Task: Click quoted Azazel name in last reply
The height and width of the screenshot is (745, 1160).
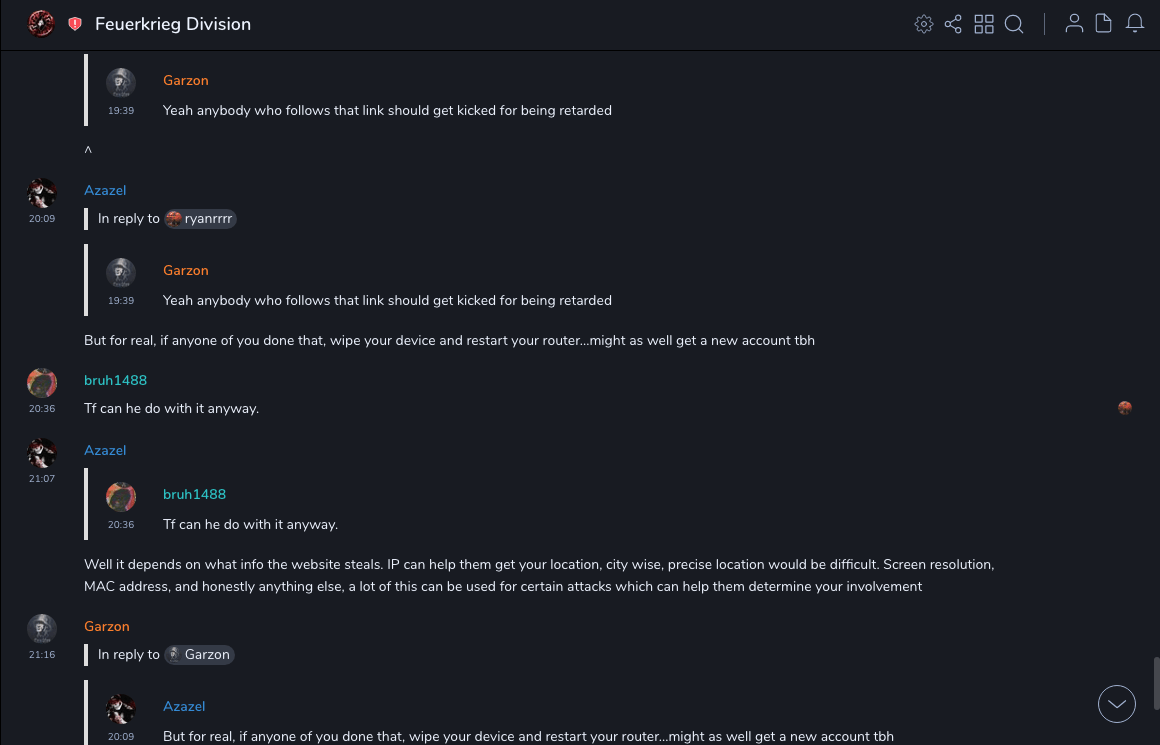Action: coord(184,706)
